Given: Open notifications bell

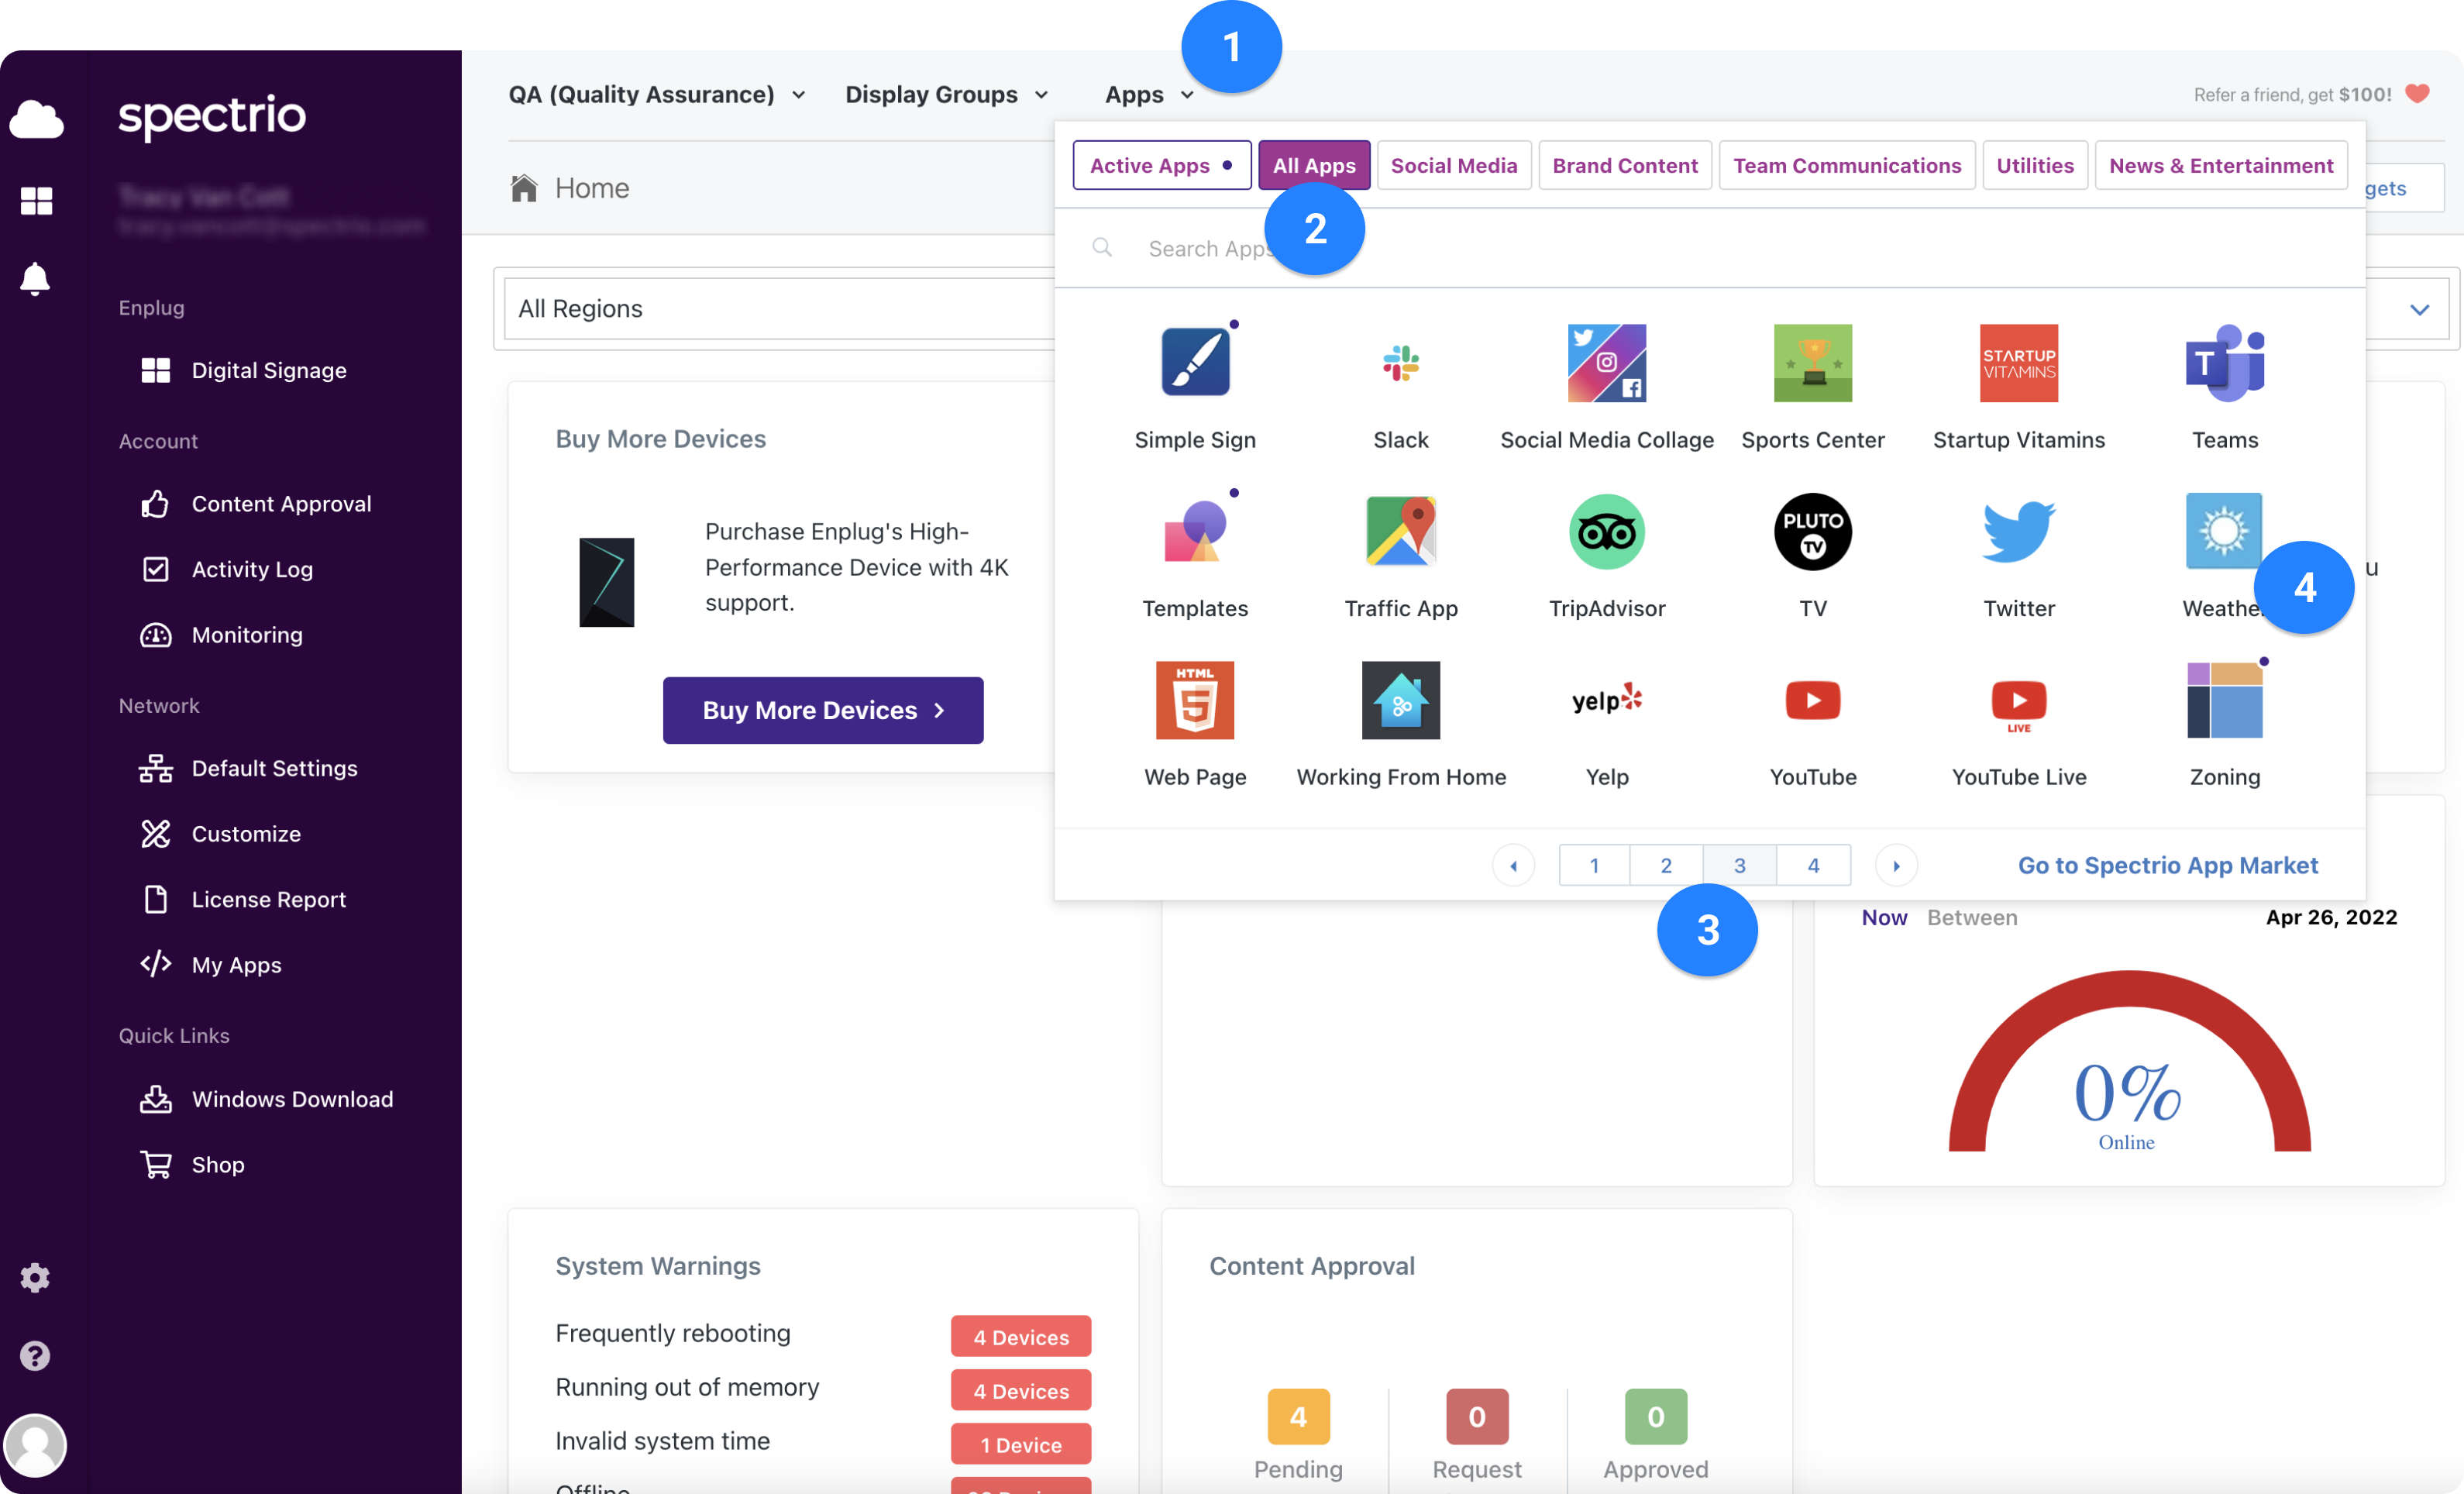Looking at the screenshot, I should (35, 279).
